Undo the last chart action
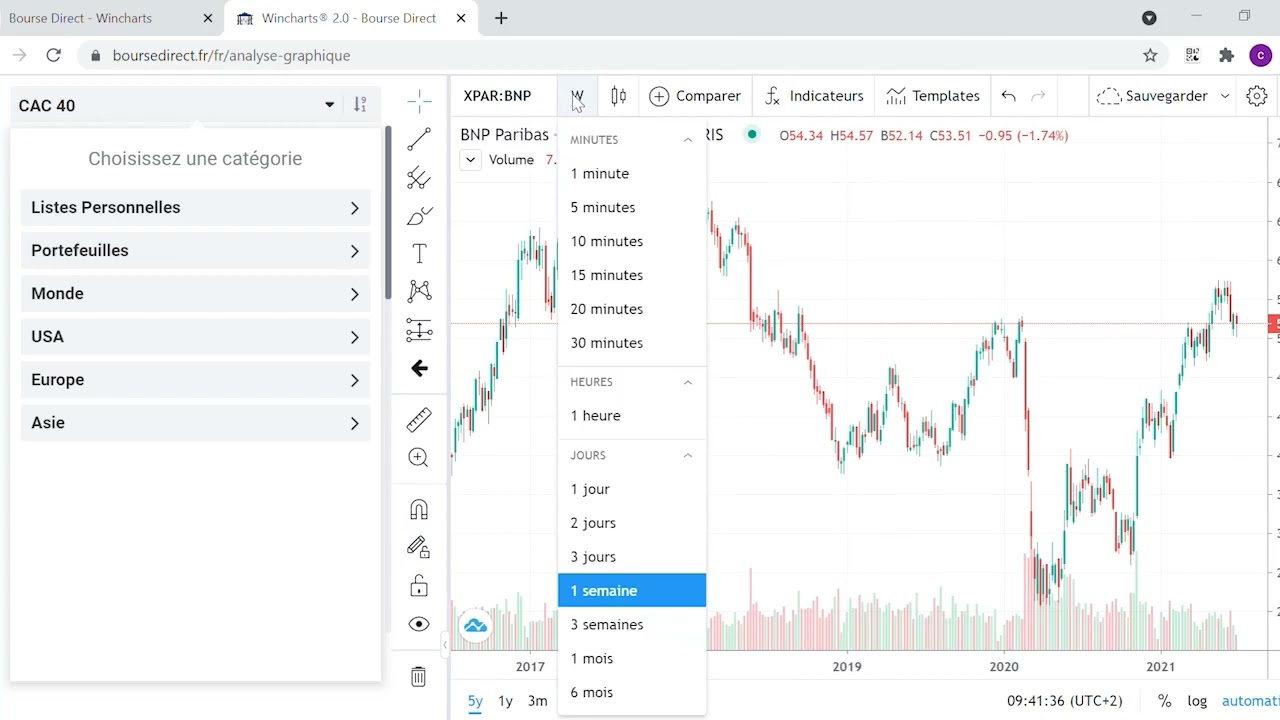This screenshot has width=1280, height=720. (x=1008, y=96)
